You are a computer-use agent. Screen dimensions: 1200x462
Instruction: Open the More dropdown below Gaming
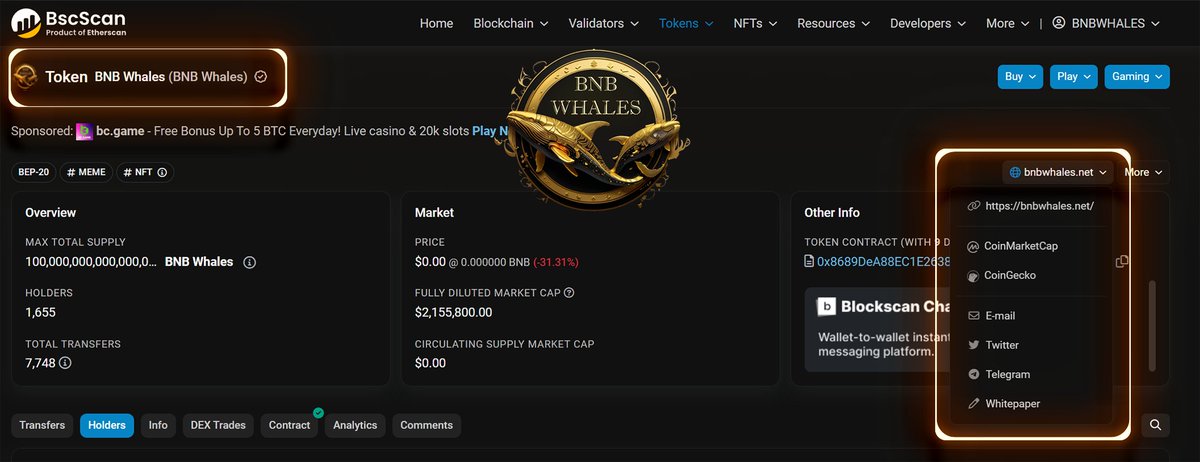tap(1143, 172)
